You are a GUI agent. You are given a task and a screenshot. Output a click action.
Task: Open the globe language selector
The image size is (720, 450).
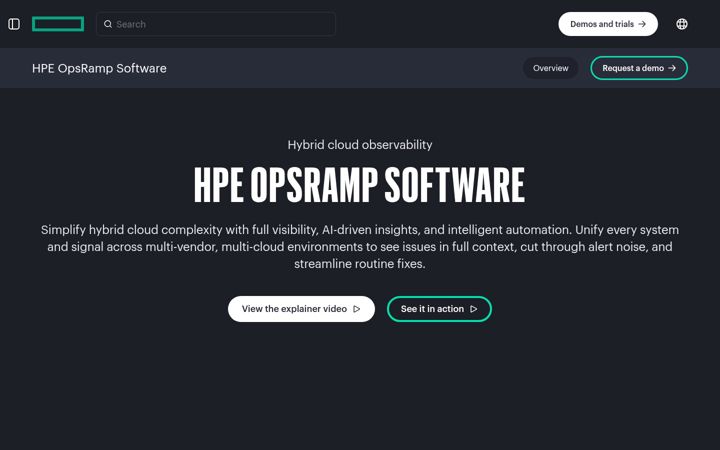pos(682,24)
